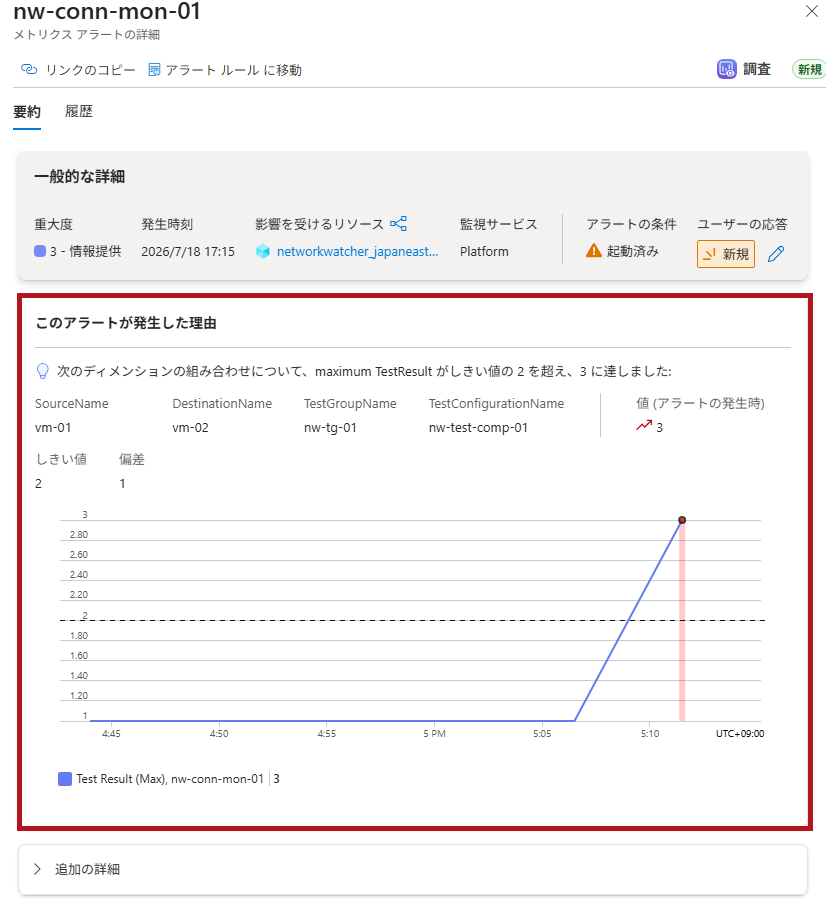Click the nw-tg-01 test group value
Viewport: 826px width, 916px height.
pyautogui.click(x=330, y=428)
